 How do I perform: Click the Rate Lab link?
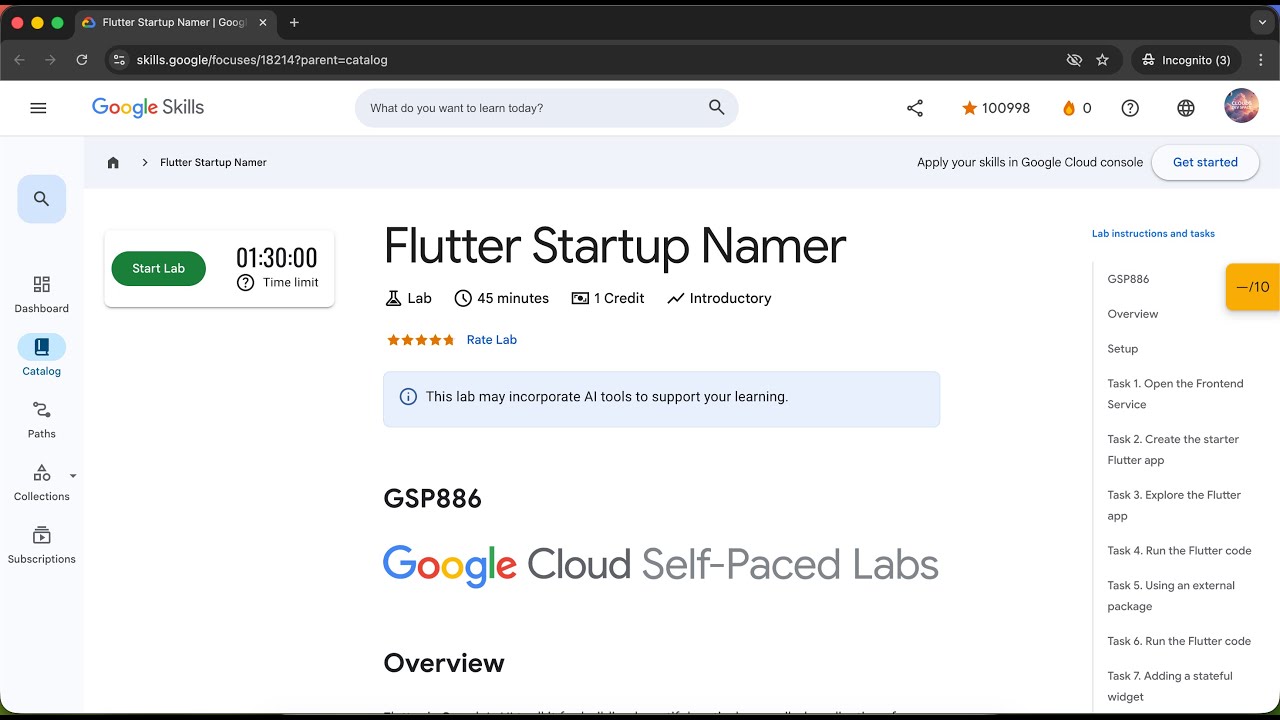(492, 340)
